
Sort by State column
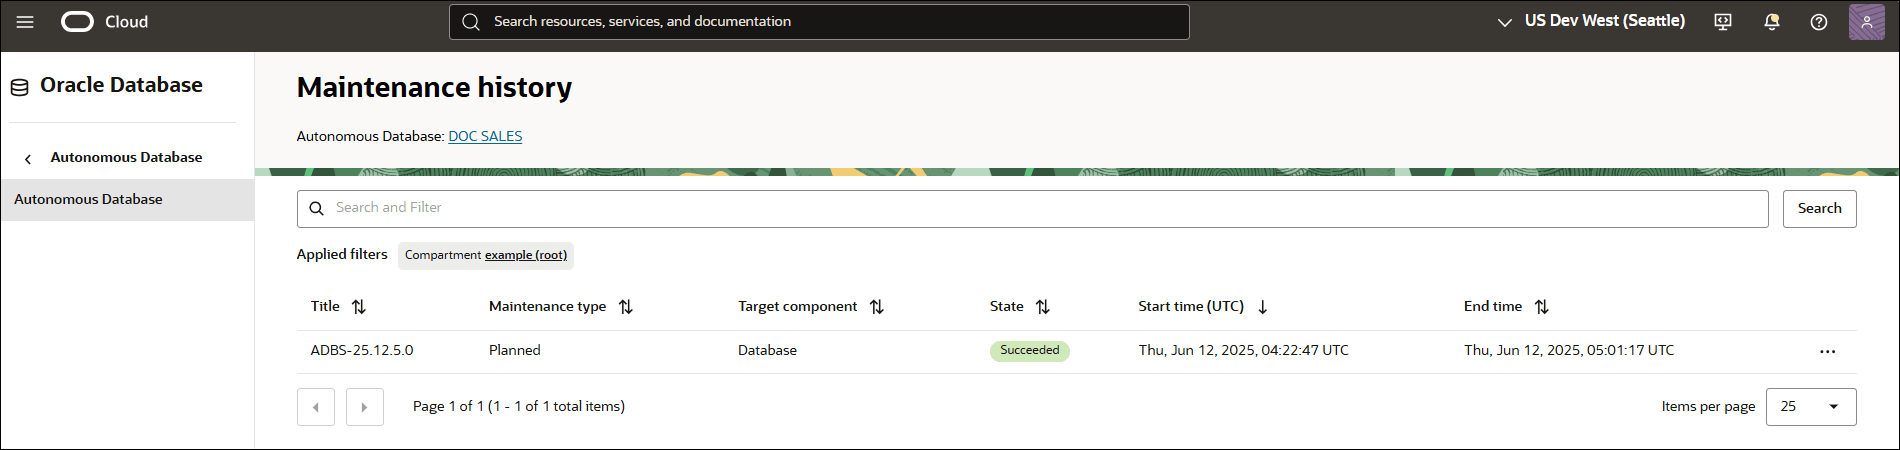pyautogui.click(x=1043, y=307)
